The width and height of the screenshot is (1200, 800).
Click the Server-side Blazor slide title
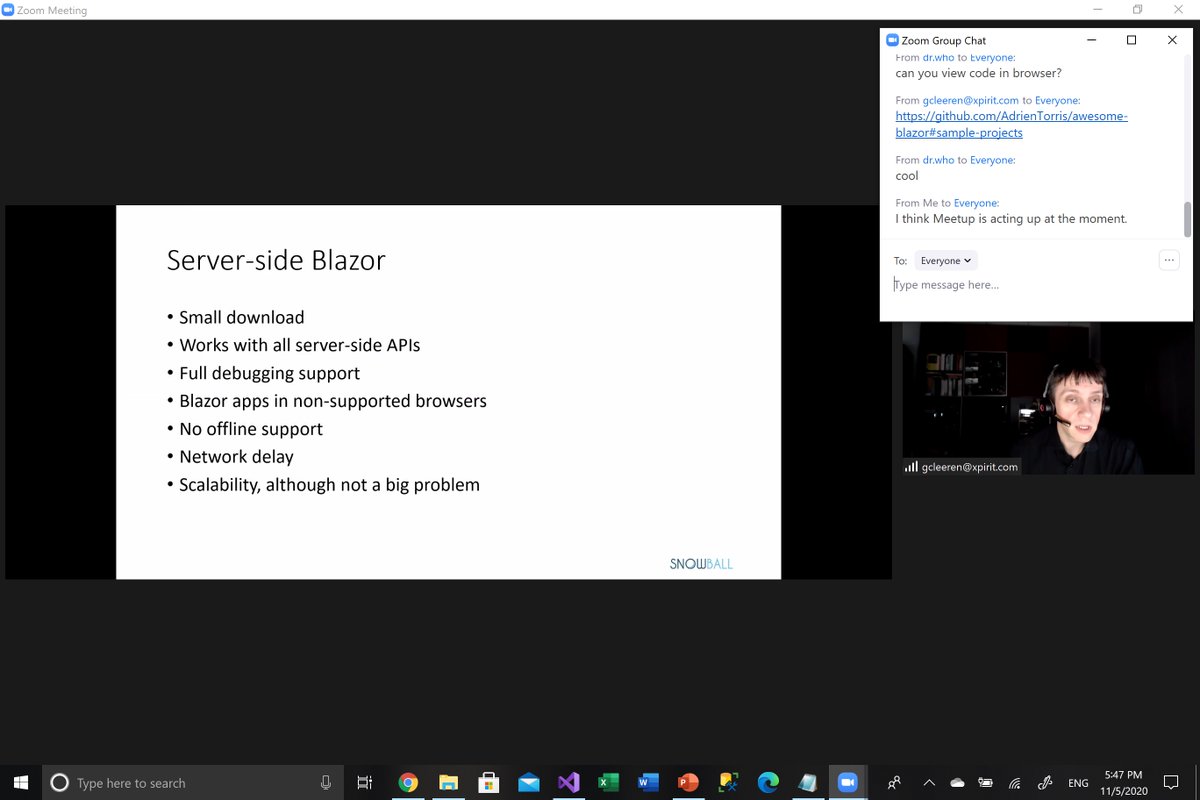(x=276, y=260)
